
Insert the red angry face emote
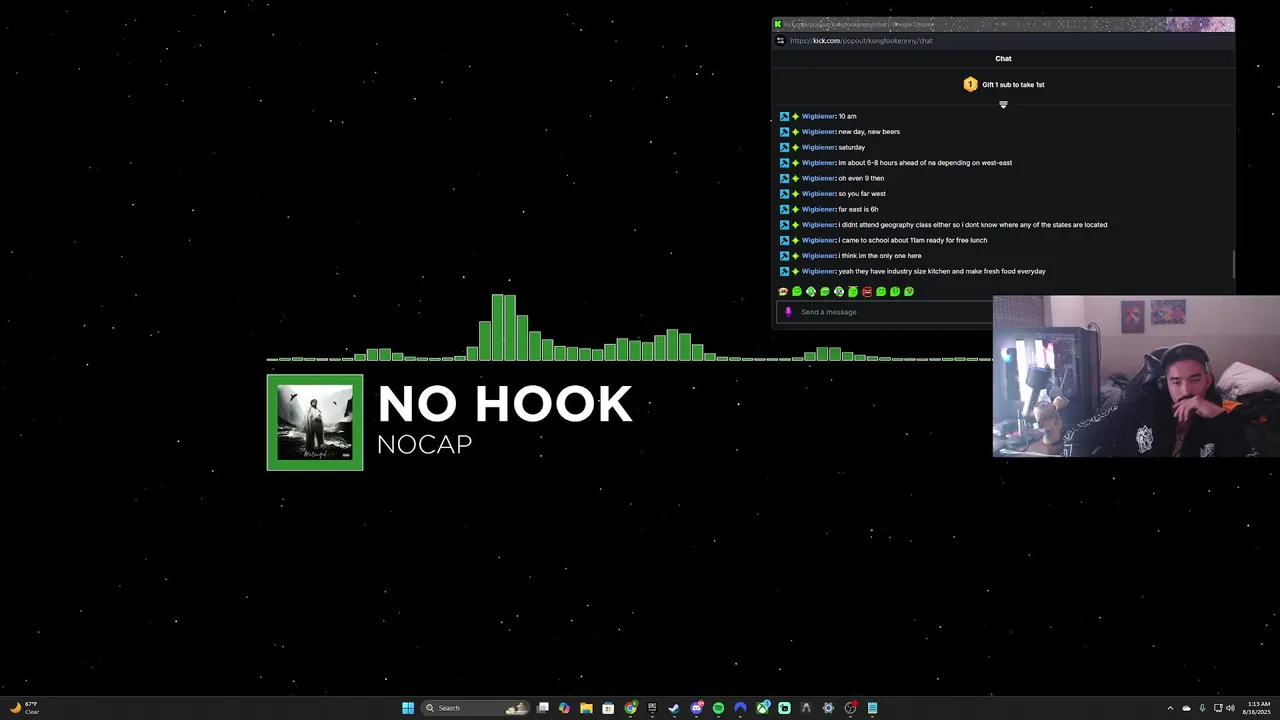click(867, 292)
